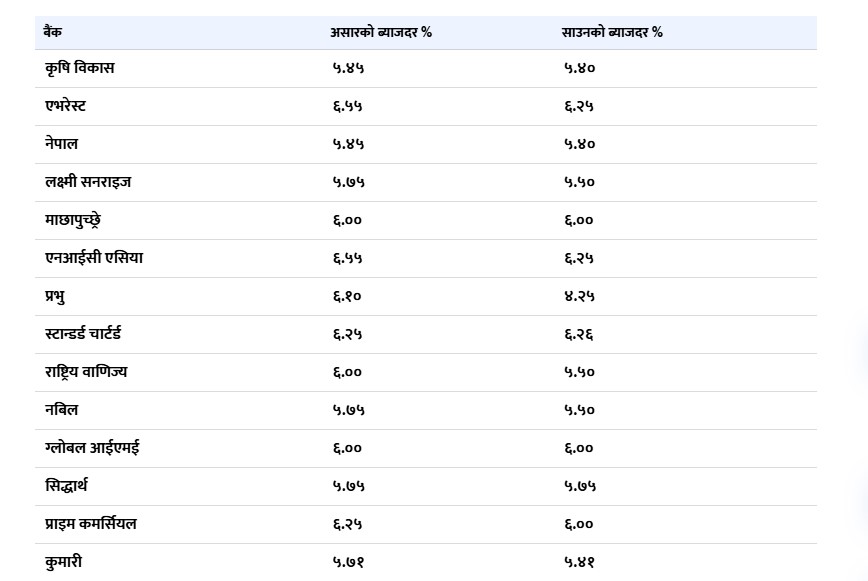Click कुमारी's असार rate ५.७१

pos(348,562)
